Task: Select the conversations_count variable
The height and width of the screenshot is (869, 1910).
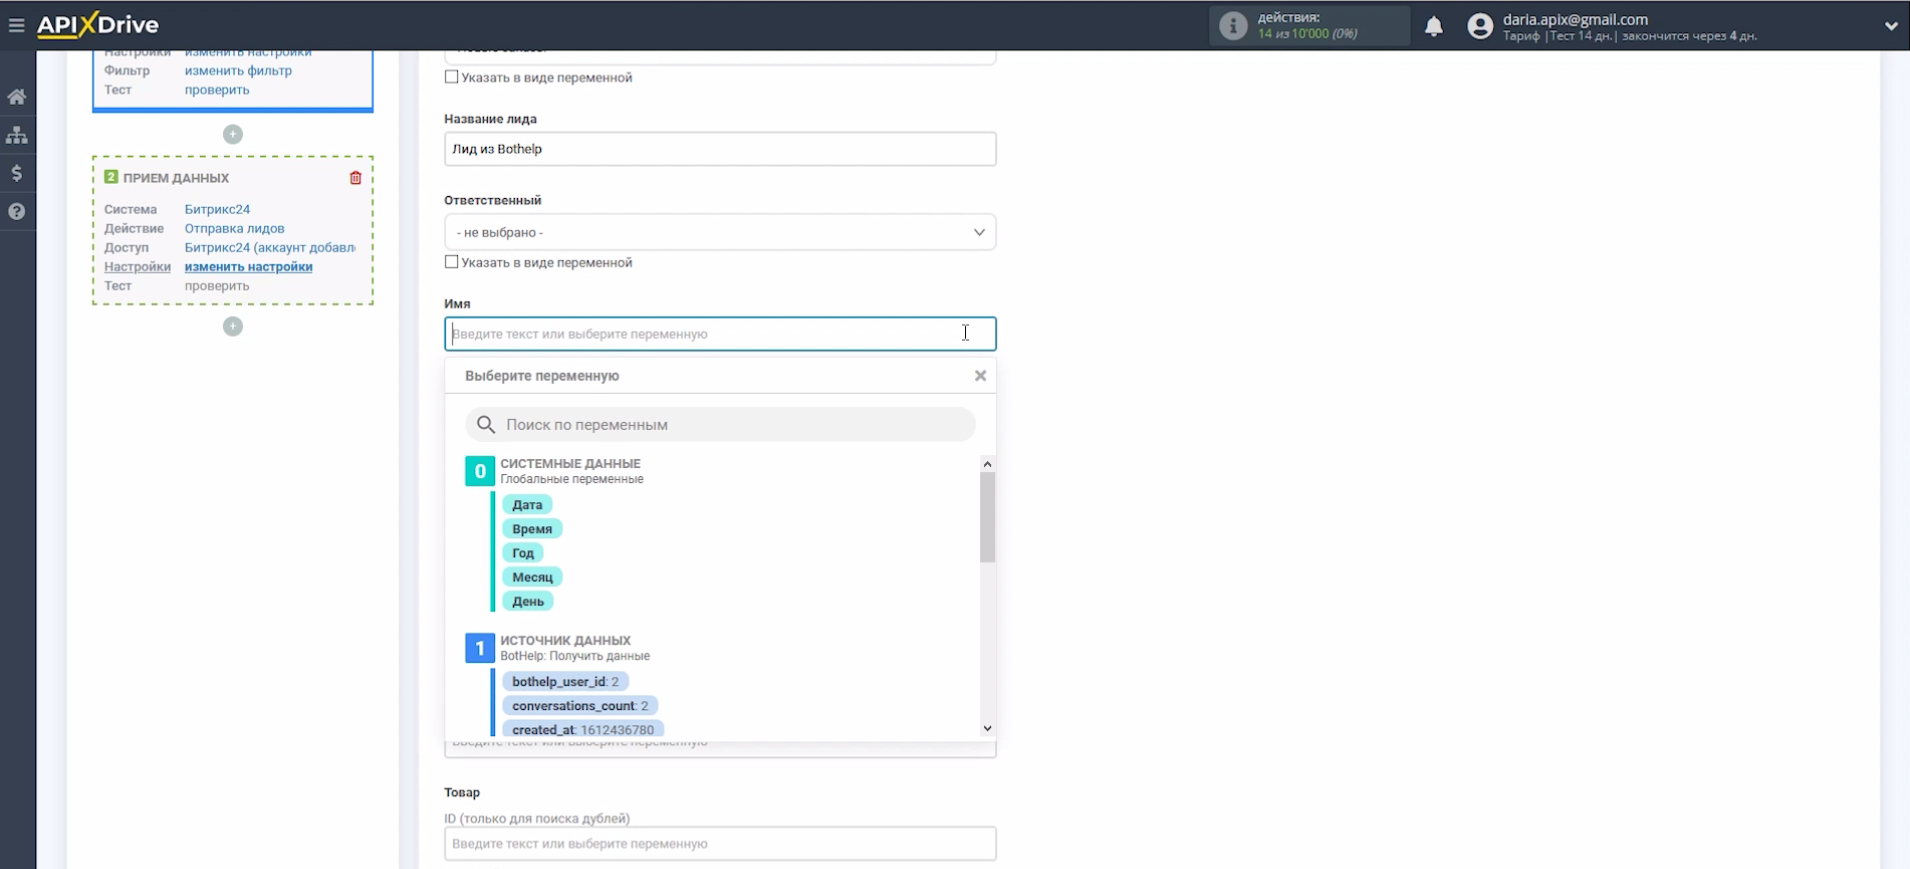Action: (x=580, y=706)
